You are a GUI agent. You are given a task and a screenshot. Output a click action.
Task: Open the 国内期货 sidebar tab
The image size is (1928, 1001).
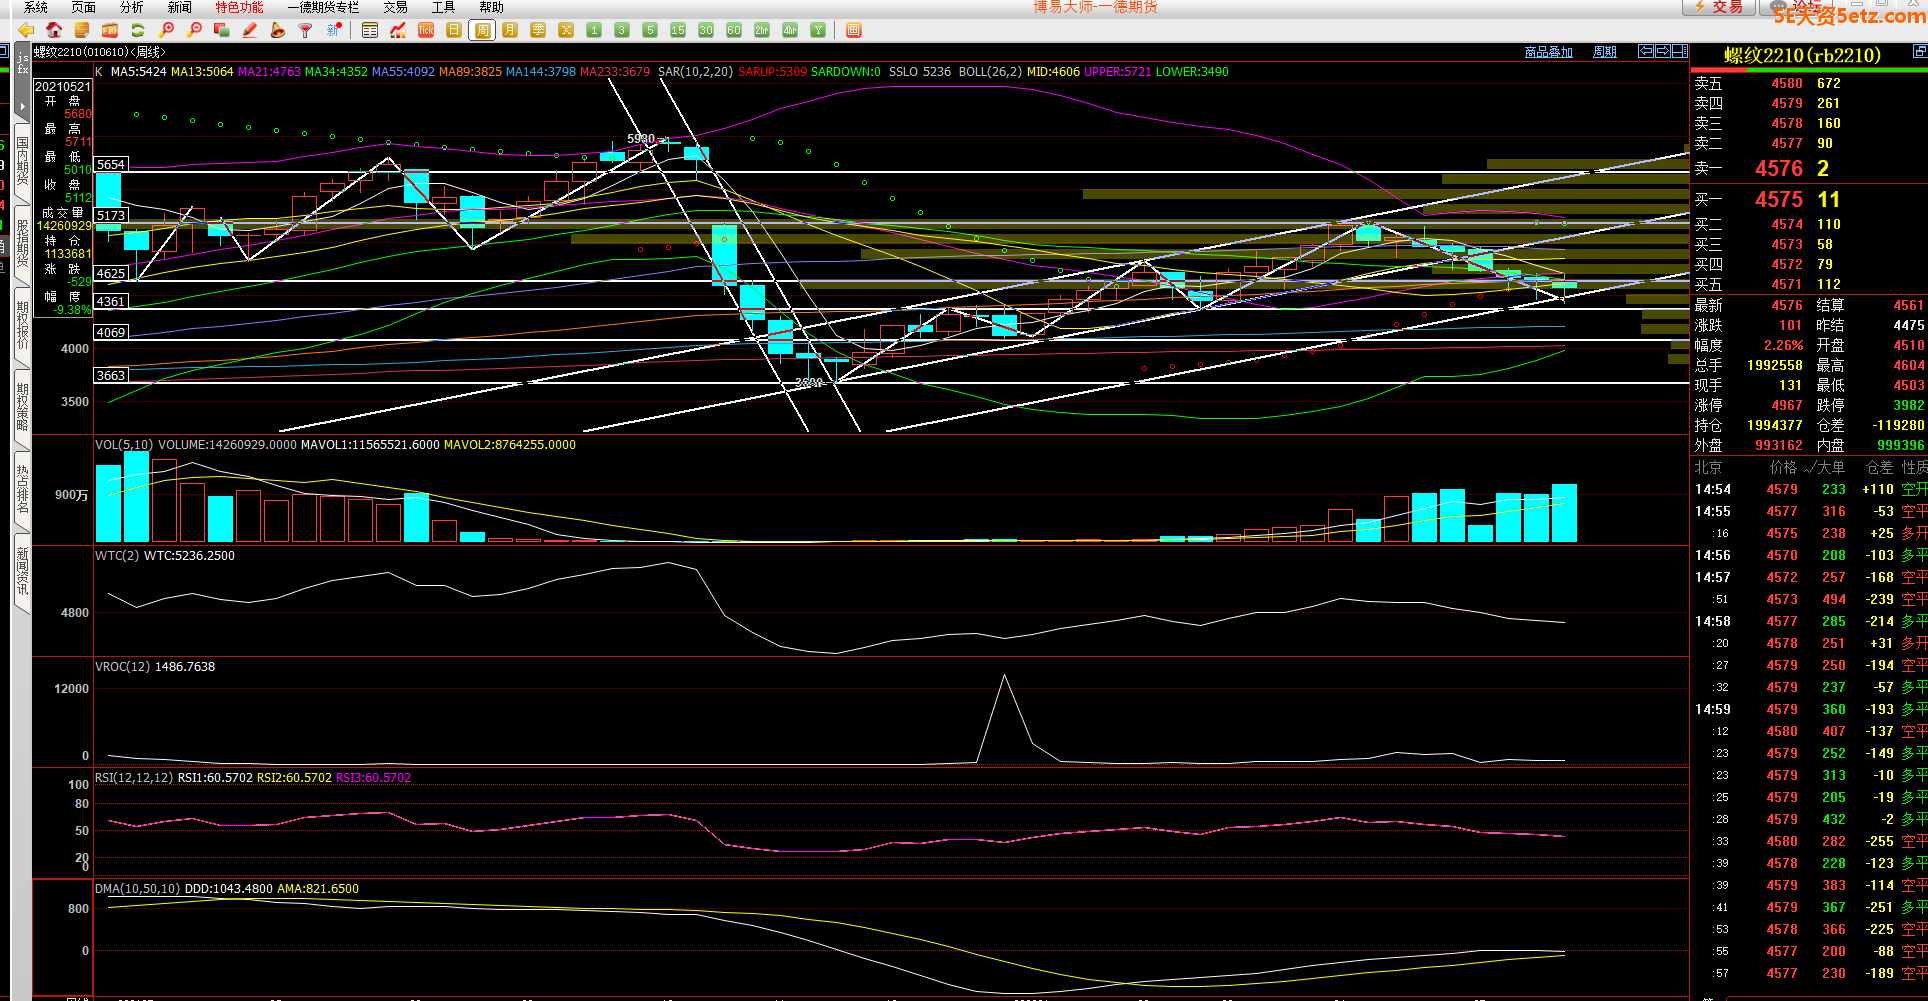pyautogui.click(x=22, y=162)
